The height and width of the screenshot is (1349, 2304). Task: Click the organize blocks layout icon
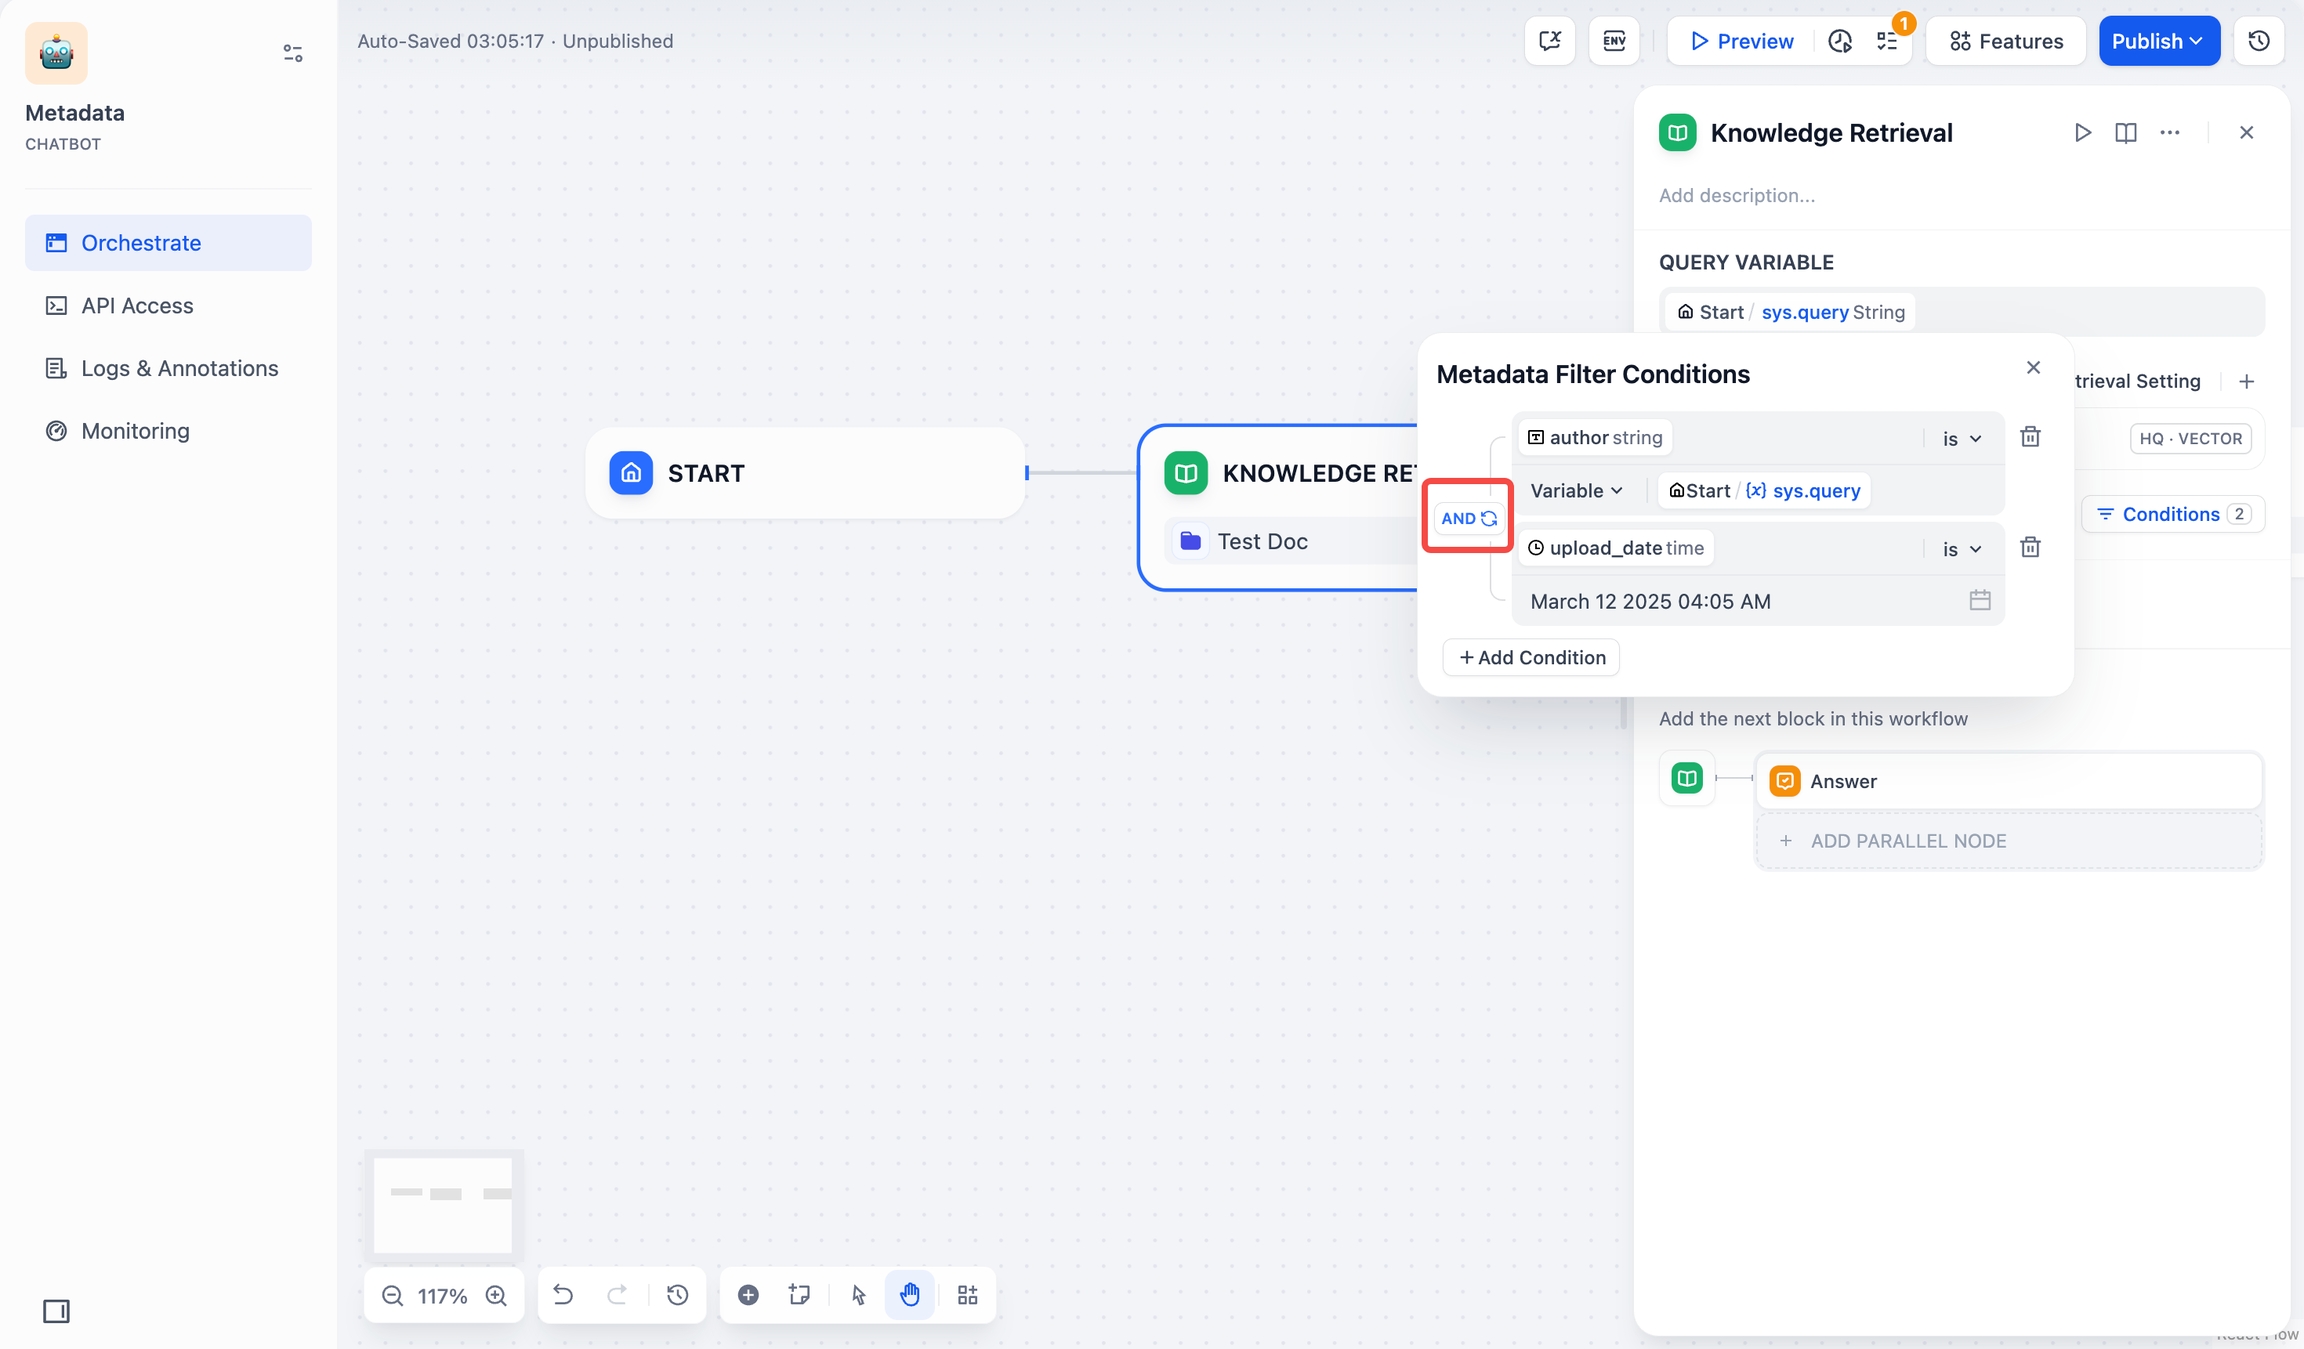pyautogui.click(x=967, y=1295)
